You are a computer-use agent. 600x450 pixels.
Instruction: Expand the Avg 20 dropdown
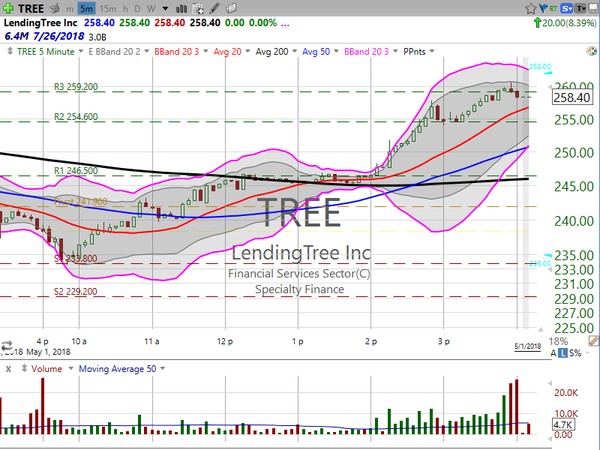(x=248, y=51)
